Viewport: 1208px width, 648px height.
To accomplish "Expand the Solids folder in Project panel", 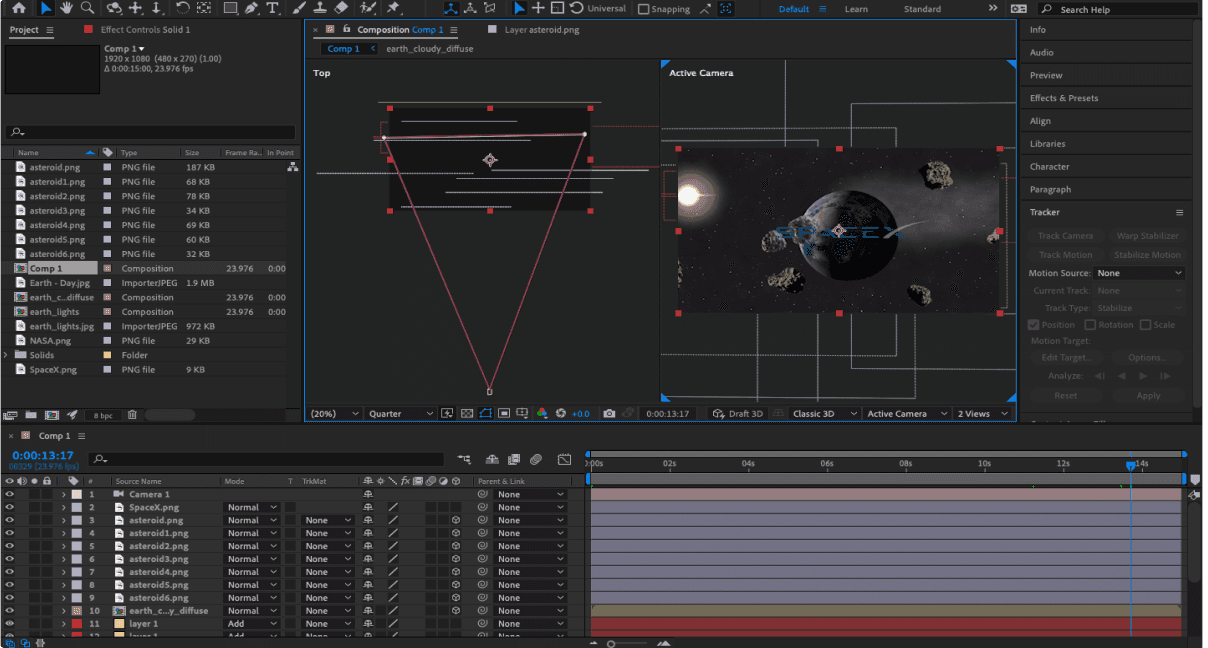I will coord(7,355).
